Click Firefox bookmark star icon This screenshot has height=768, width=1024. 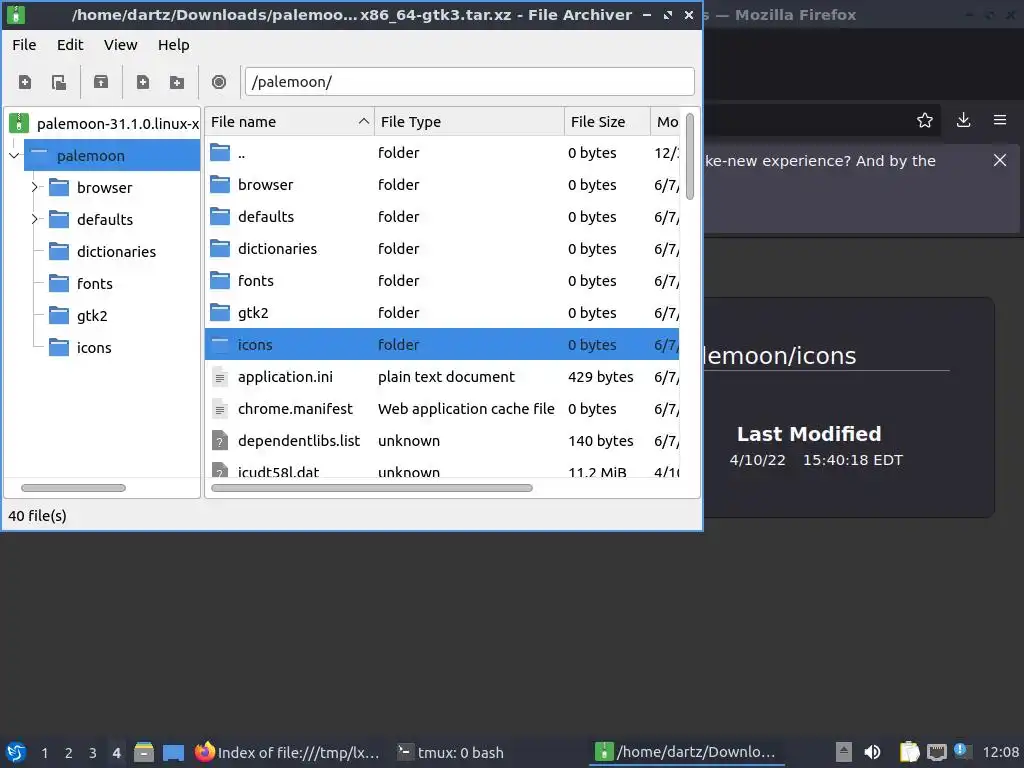pos(924,120)
